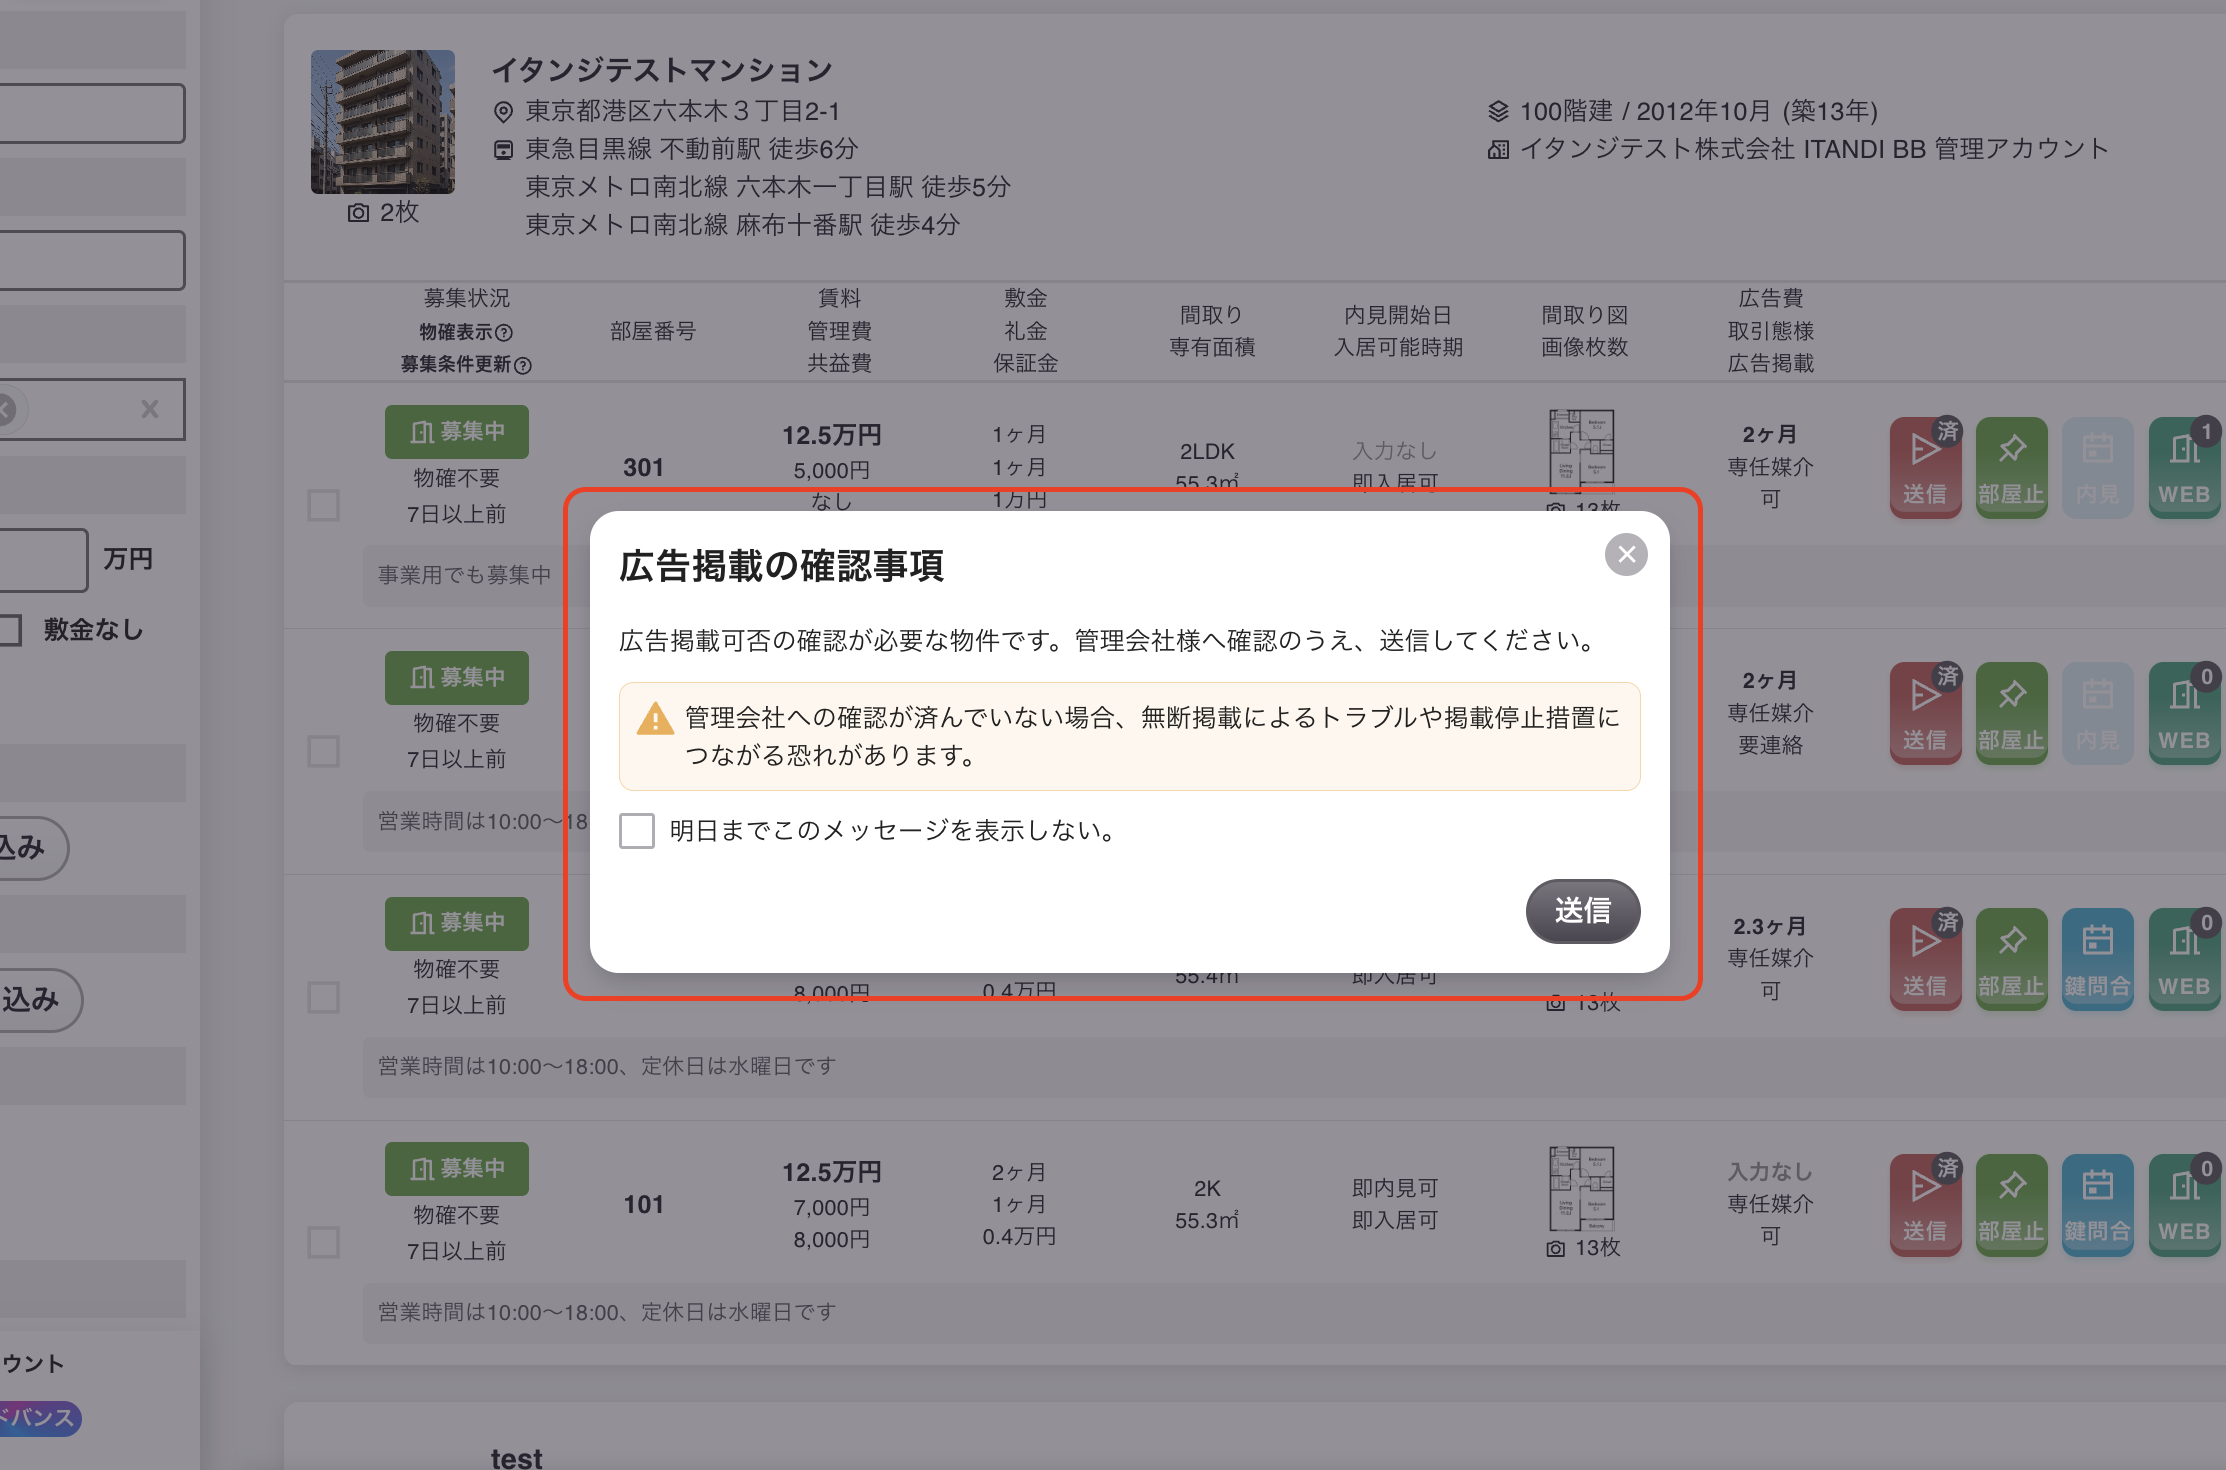The image size is (2226, 1470).
Task: Open the floor plan image for room 301
Action: (x=1581, y=451)
